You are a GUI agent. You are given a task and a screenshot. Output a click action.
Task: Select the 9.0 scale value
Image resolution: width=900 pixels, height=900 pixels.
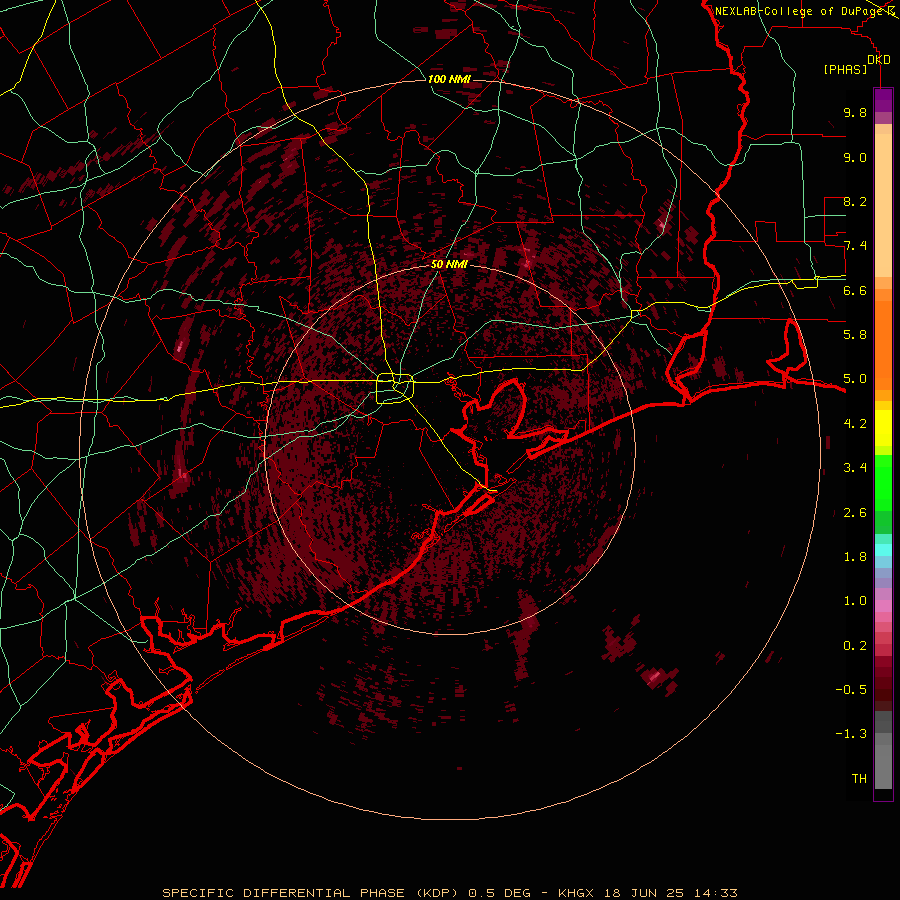pyautogui.click(x=855, y=157)
